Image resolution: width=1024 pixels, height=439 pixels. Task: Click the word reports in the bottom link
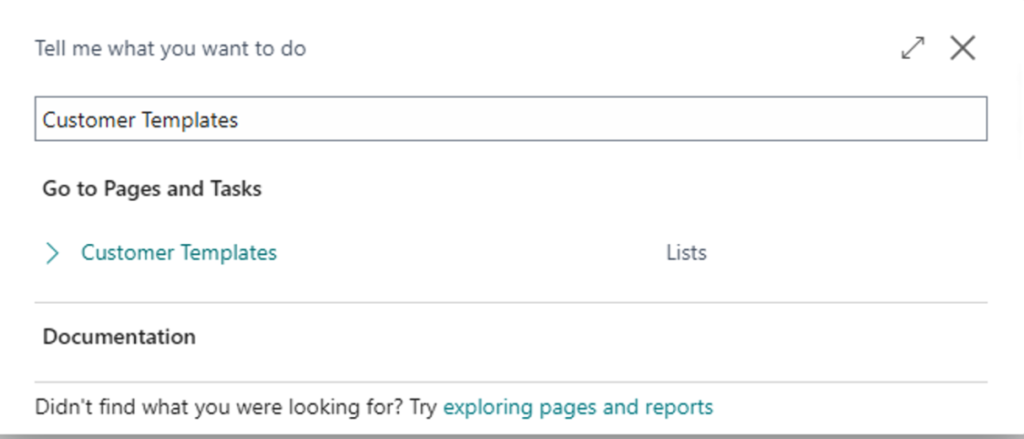click(681, 407)
